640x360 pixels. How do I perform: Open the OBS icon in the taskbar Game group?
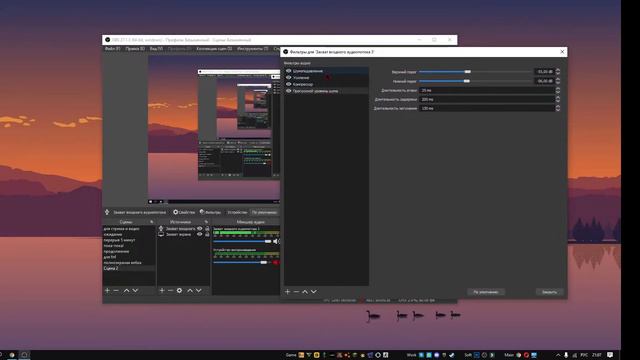point(378,355)
